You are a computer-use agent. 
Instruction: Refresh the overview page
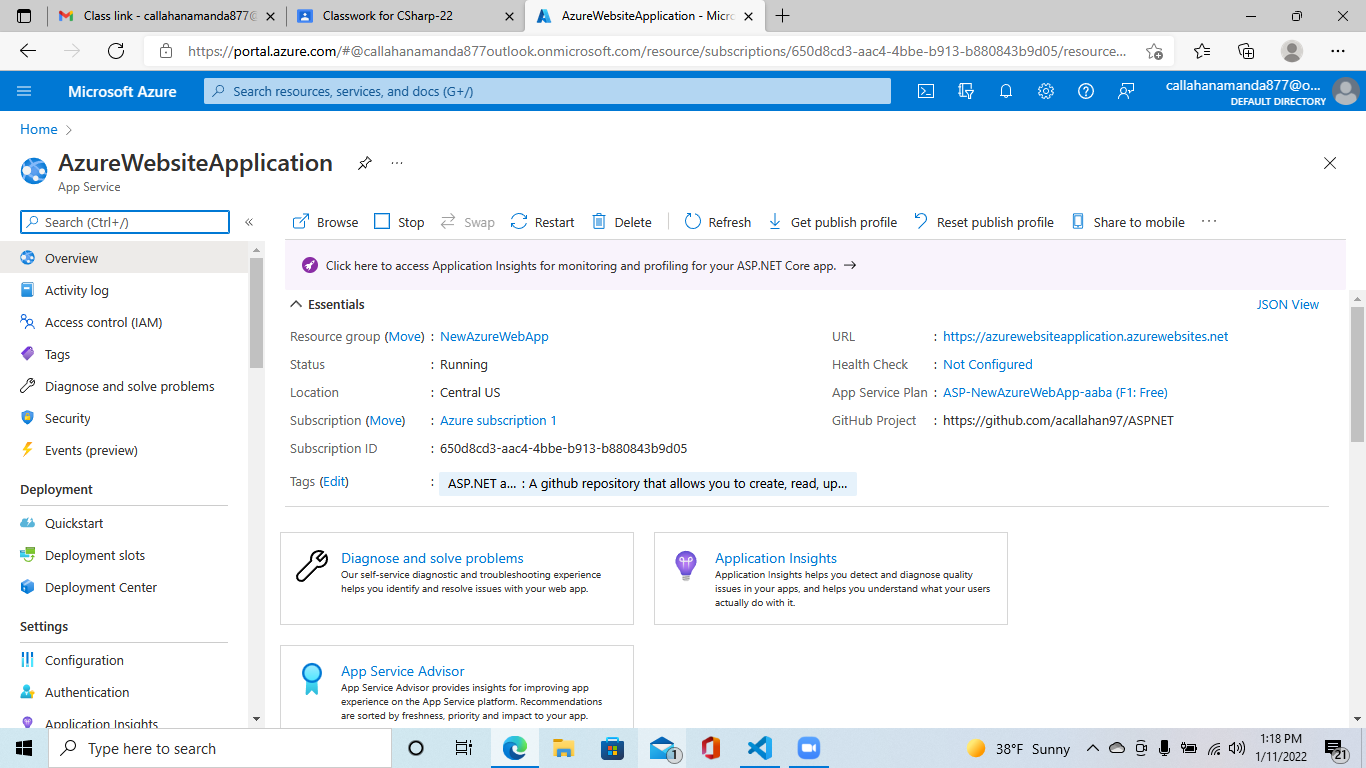click(718, 222)
